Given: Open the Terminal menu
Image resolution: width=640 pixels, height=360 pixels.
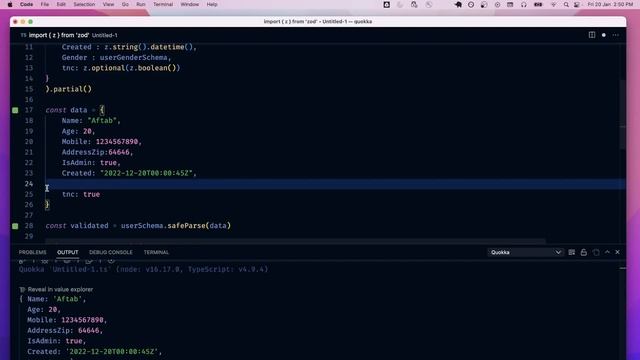Looking at the screenshot, I should 163,4.
